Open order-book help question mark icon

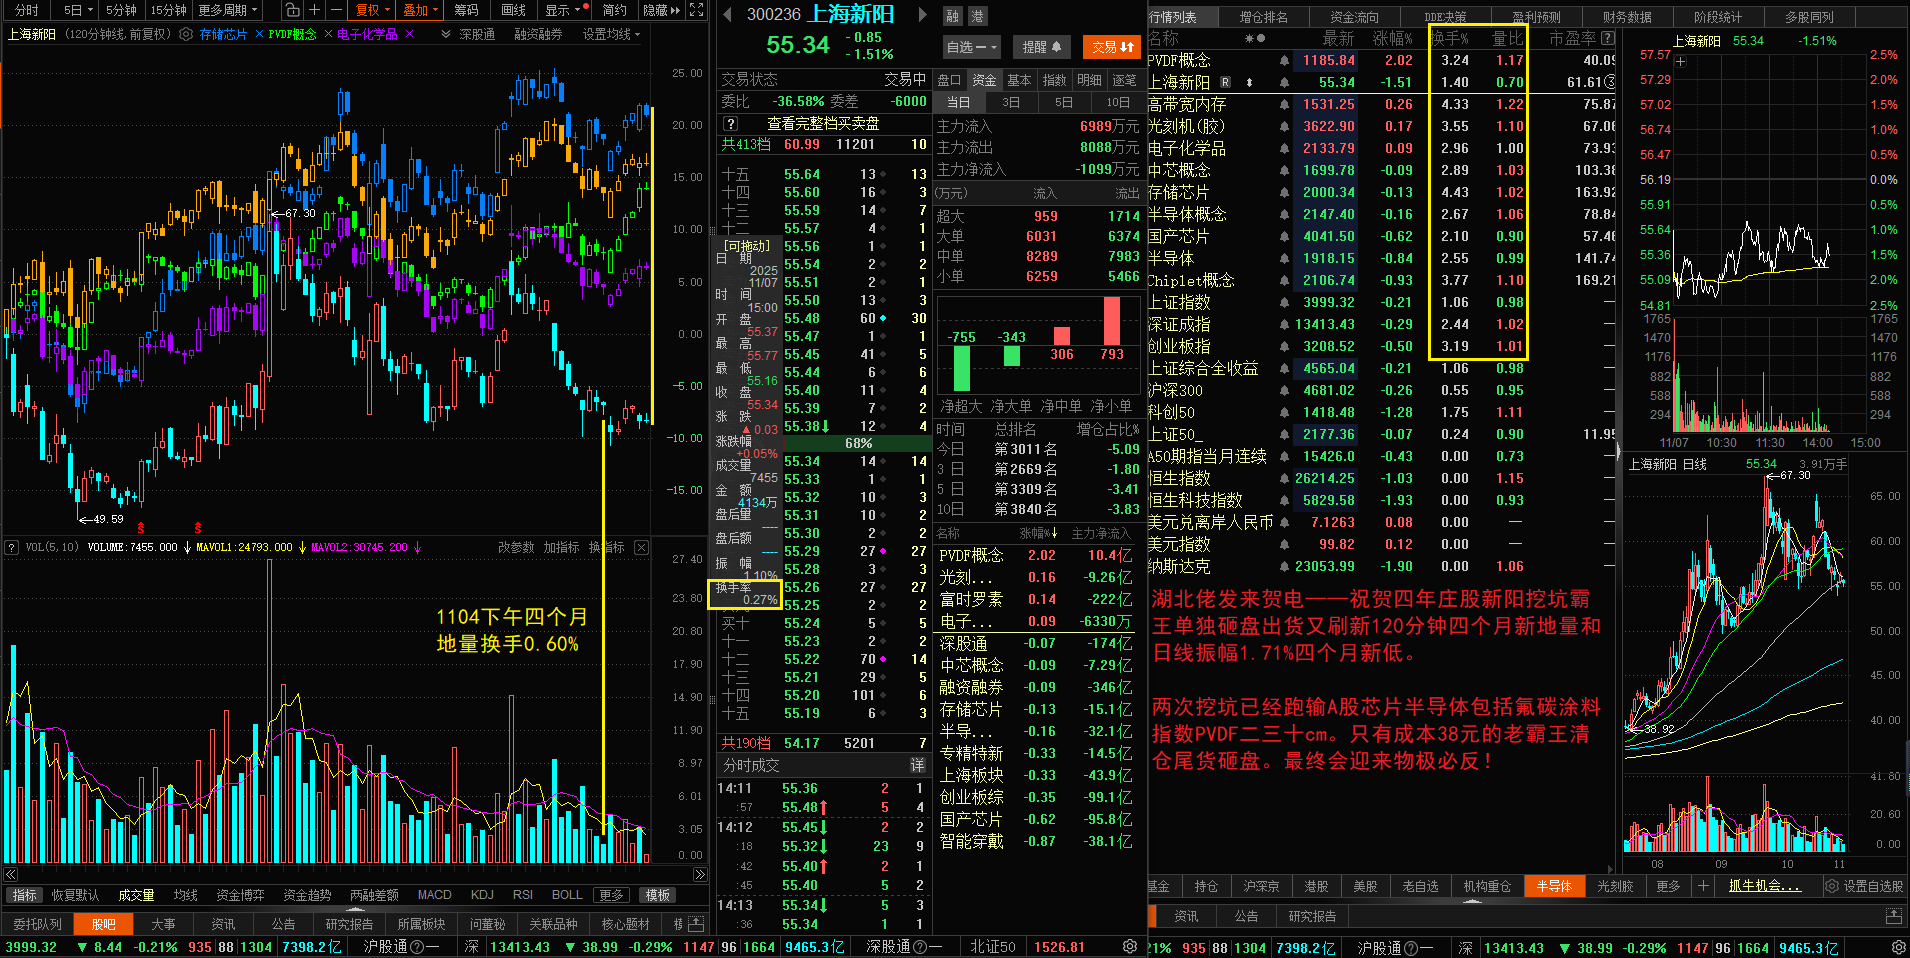[x=731, y=123]
